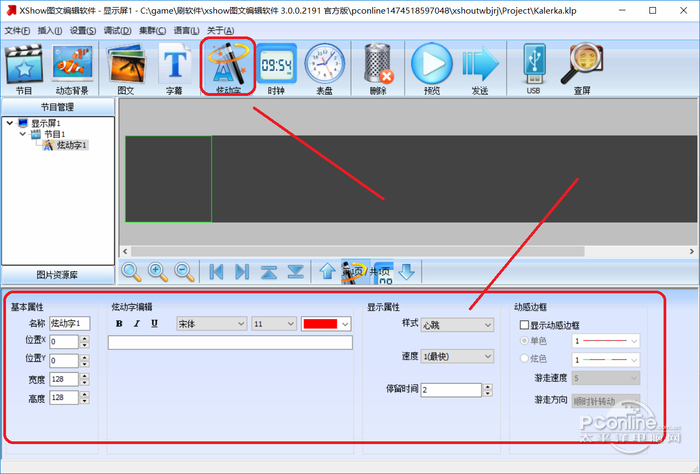Open the 动态背景 dynamic background tool
The height and width of the screenshot is (474, 700).
[72, 69]
